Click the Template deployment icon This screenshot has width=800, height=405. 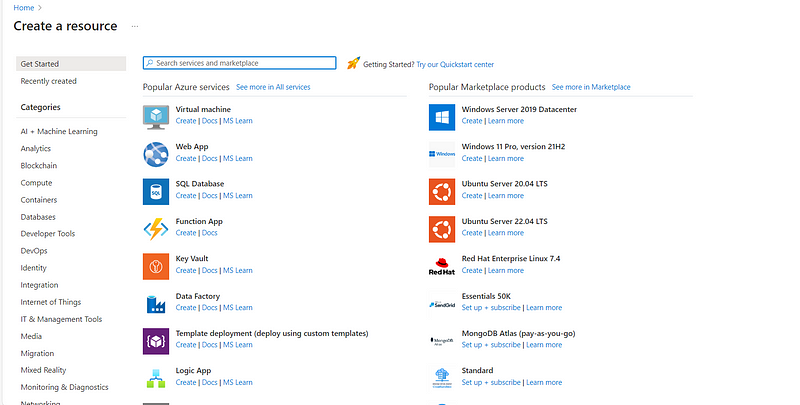[x=156, y=341]
